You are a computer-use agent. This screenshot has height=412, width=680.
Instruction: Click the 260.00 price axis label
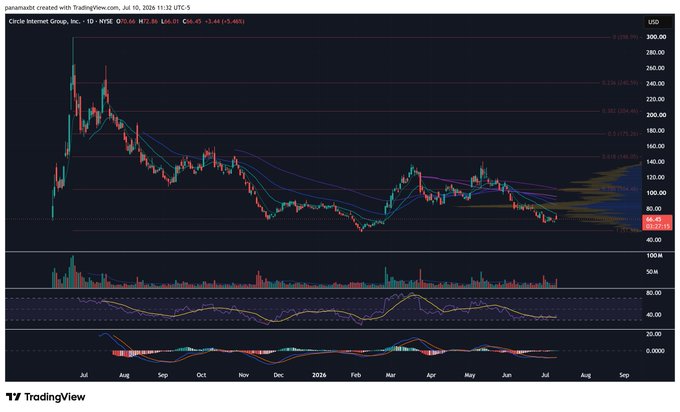point(656,68)
